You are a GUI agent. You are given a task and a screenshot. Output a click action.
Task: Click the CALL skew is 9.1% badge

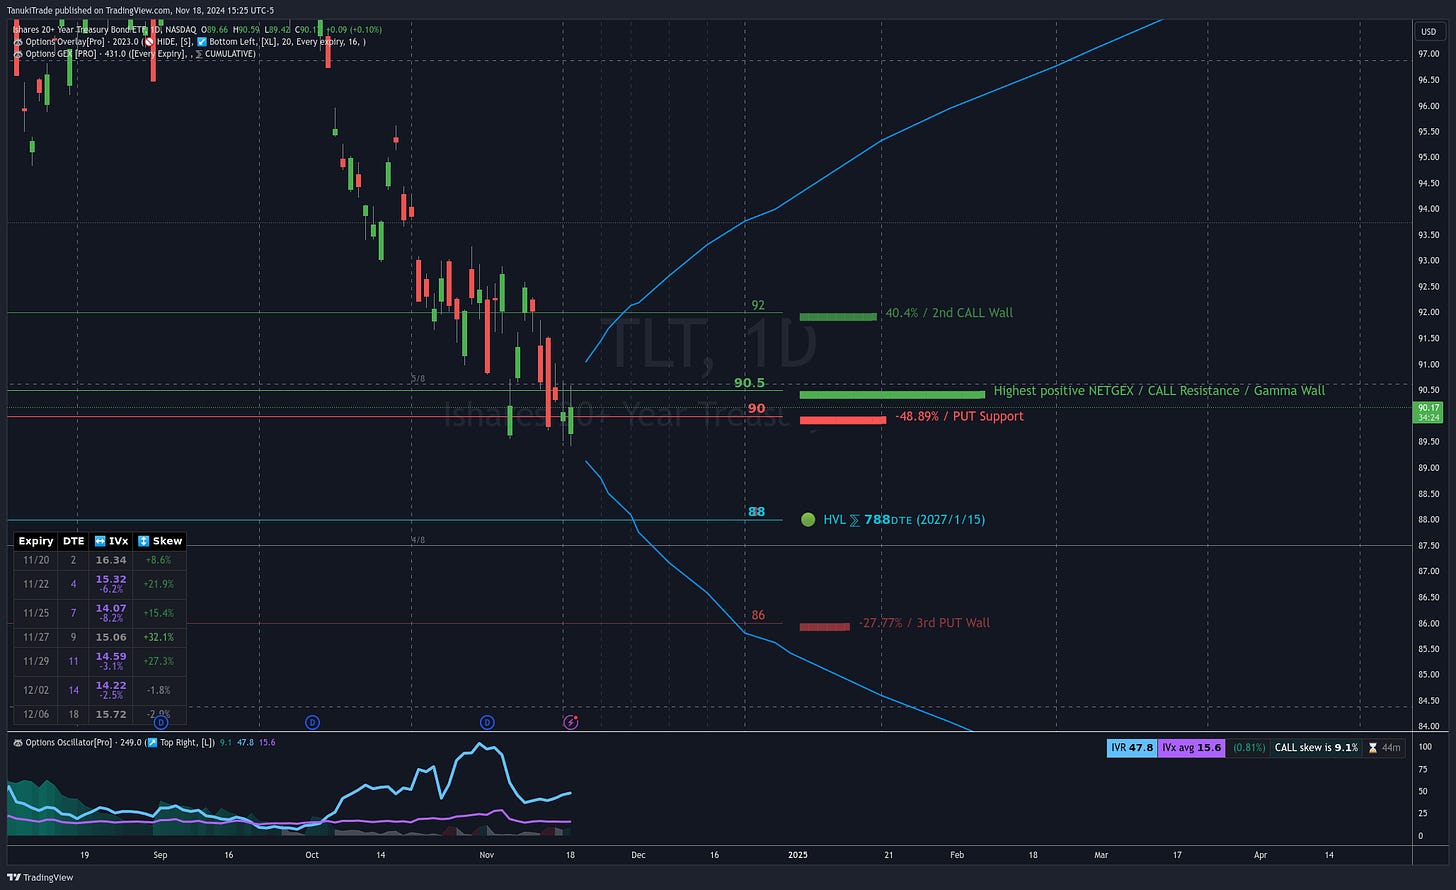click(1317, 747)
